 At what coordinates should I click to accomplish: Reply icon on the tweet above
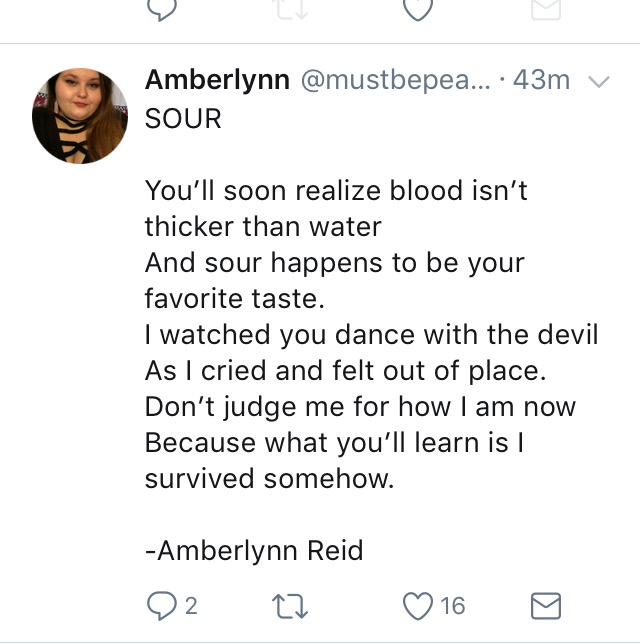(x=162, y=9)
